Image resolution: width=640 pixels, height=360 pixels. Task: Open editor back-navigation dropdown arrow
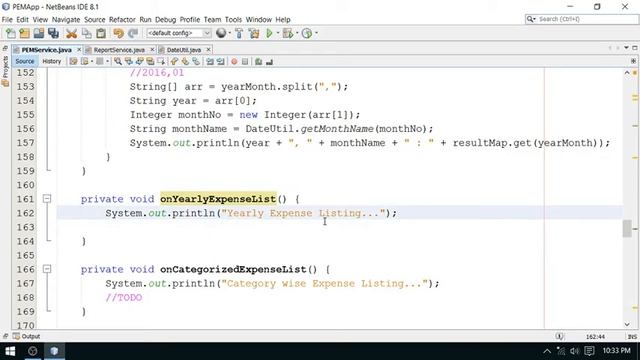point(92,62)
